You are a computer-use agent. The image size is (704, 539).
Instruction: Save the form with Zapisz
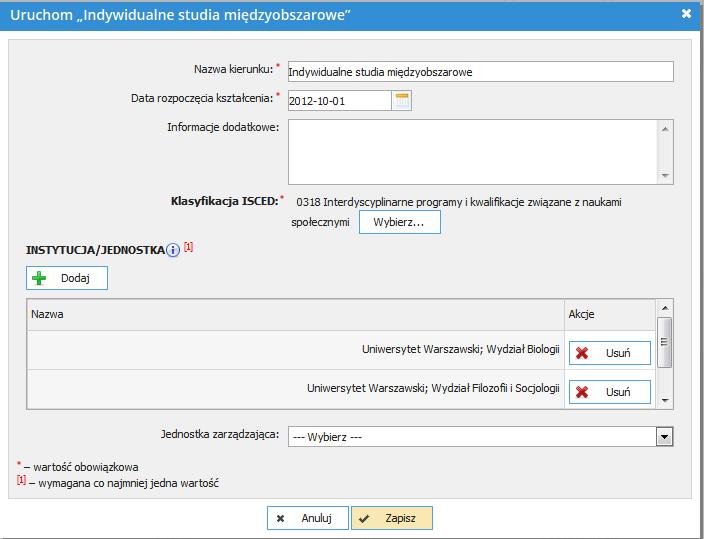click(x=392, y=518)
